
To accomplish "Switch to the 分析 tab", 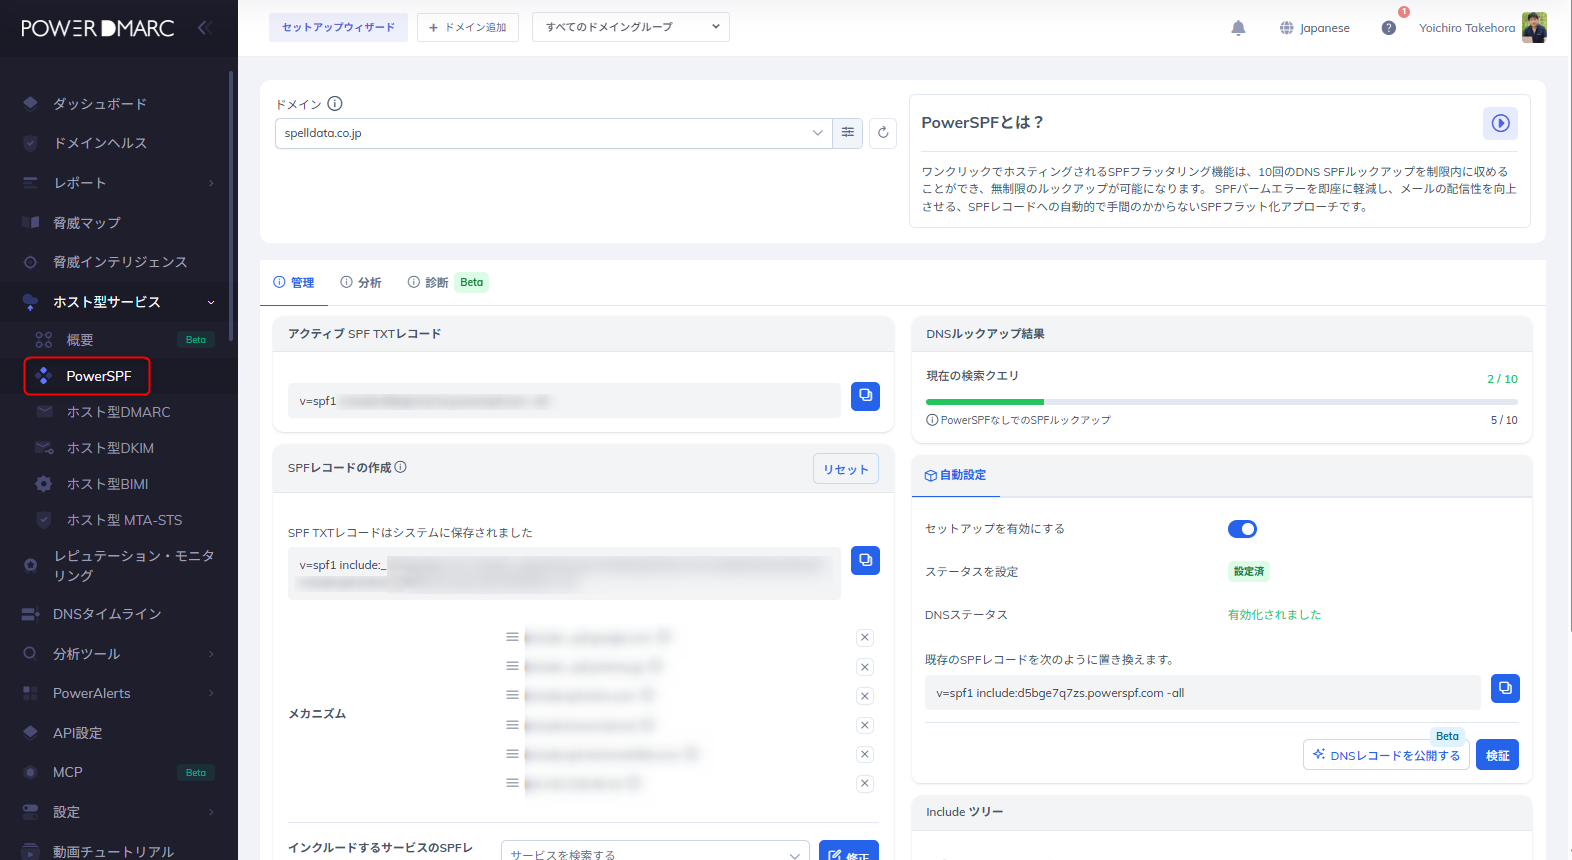I will pyautogui.click(x=361, y=283).
